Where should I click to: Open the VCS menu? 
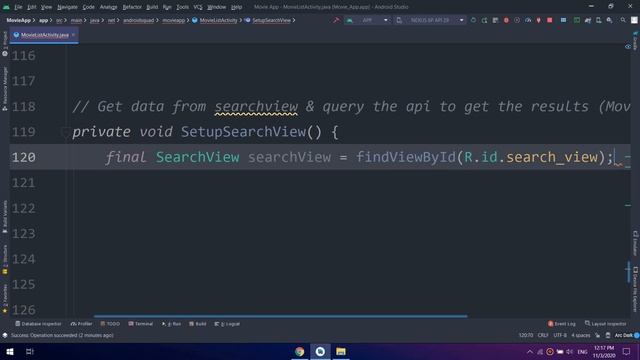(198, 7)
